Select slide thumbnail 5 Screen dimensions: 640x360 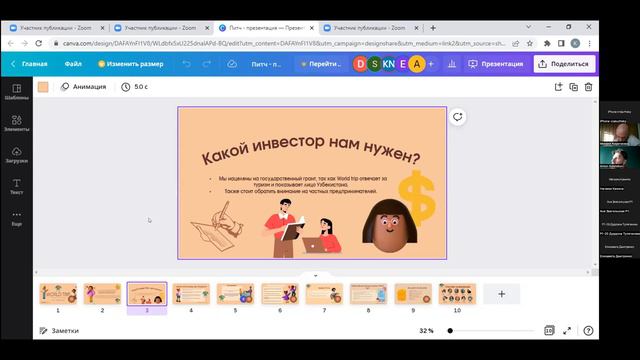(x=235, y=294)
